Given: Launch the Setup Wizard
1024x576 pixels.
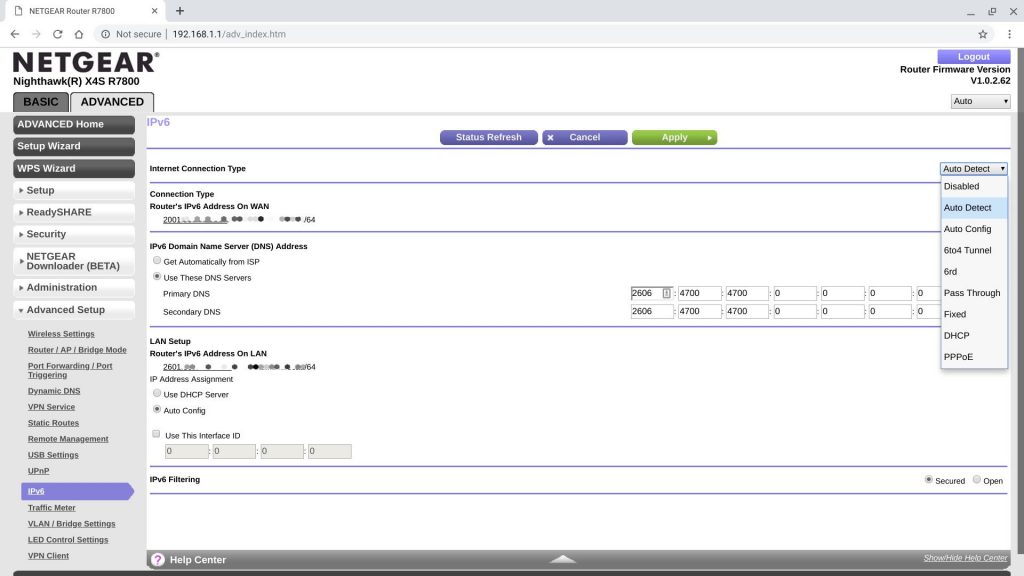Looking at the screenshot, I should pyautogui.click(x=74, y=146).
